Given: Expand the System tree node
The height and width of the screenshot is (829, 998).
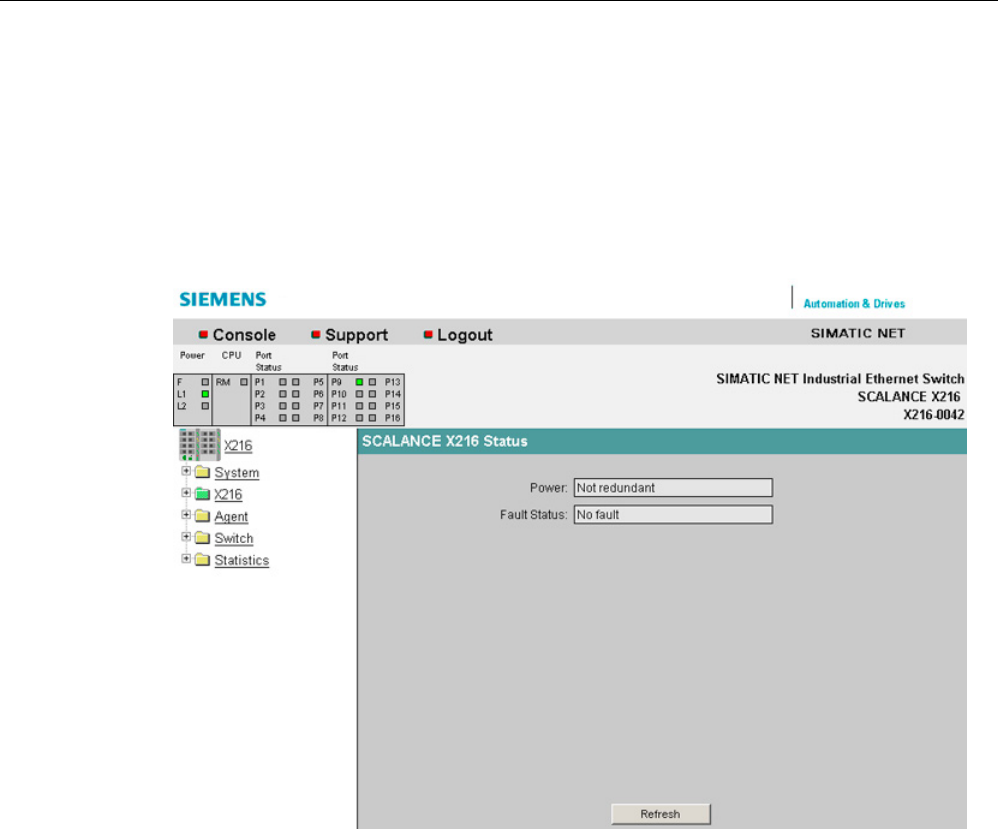Looking at the screenshot, I should (x=186, y=471).
